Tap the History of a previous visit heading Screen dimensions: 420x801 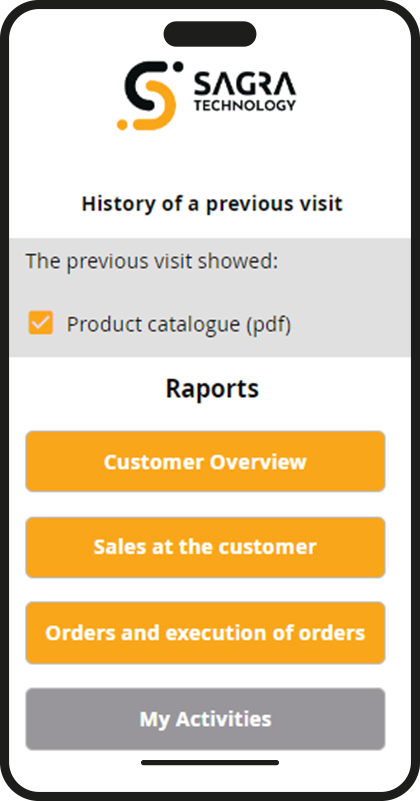coord(212,204)
